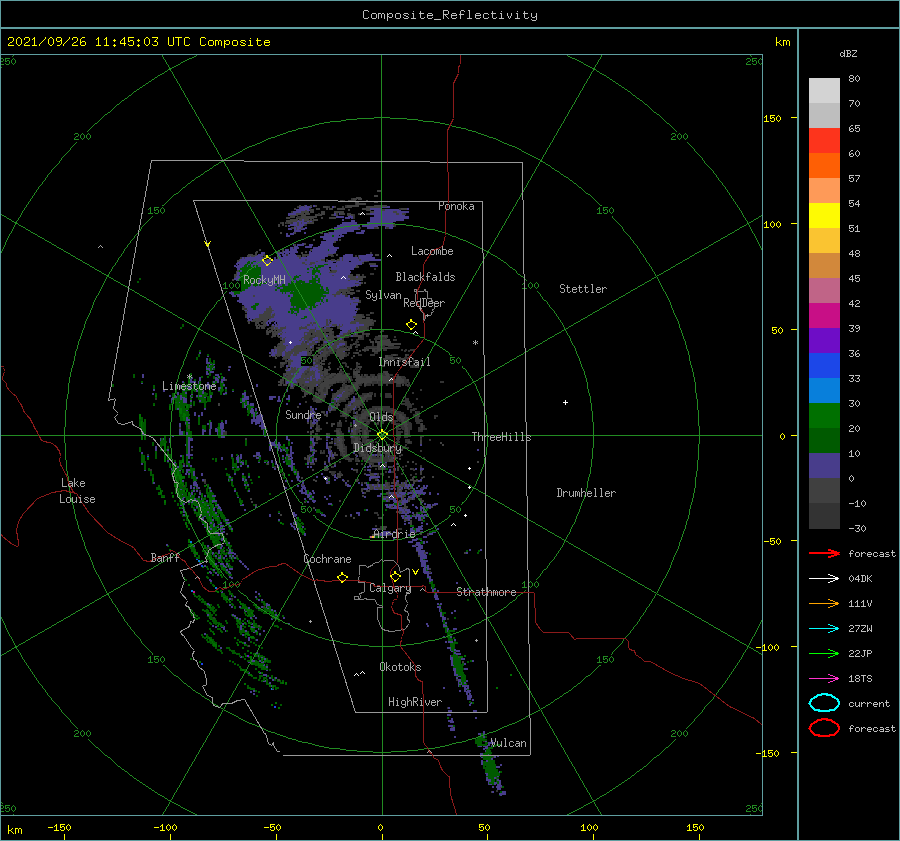Viewport: 900px width, 841px height.
Task: Click the -30 dBZ legend value
Action: pyautogui.click(x=857, y=528)
